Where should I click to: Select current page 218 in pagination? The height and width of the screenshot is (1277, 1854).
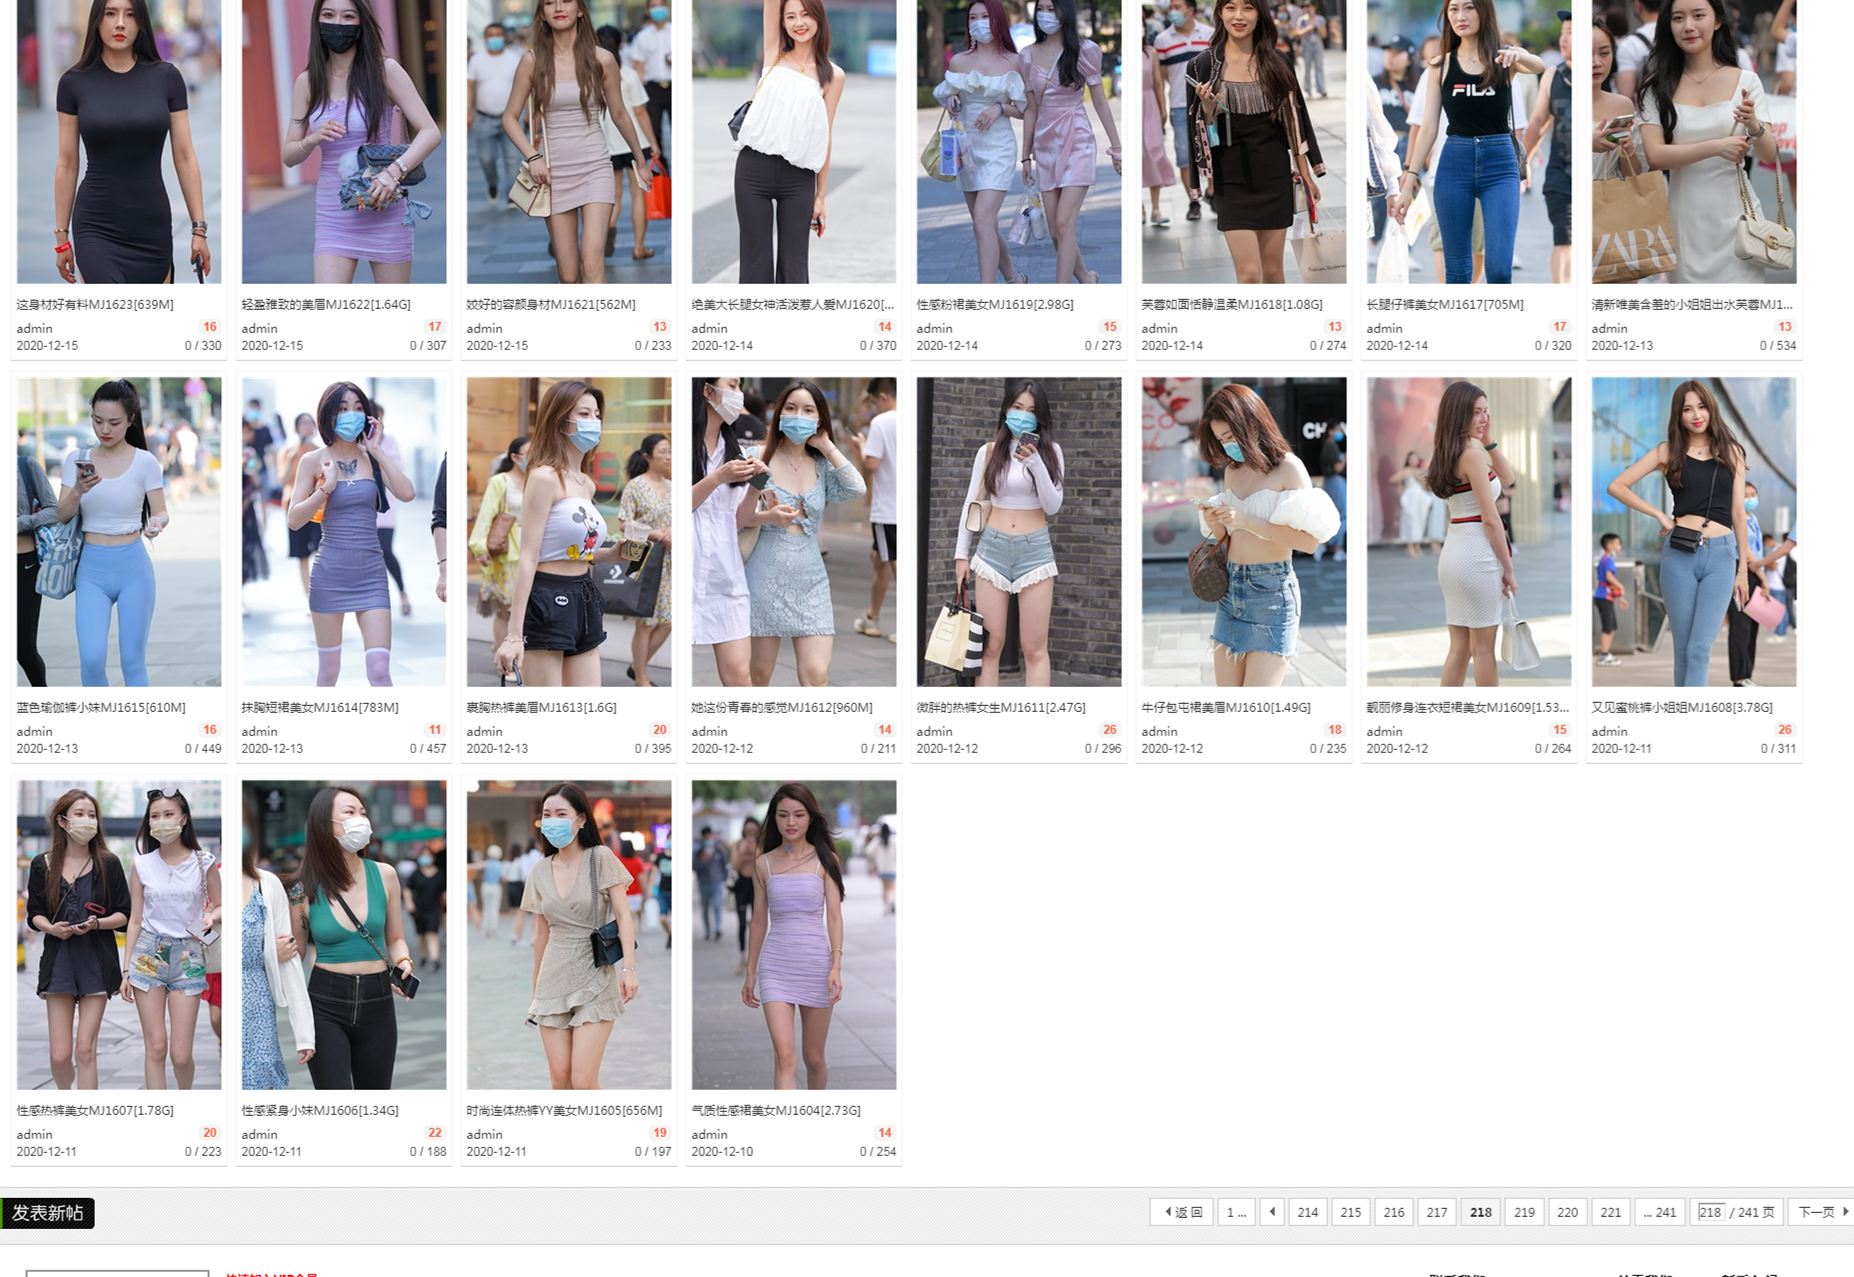pos(1480,1212)
